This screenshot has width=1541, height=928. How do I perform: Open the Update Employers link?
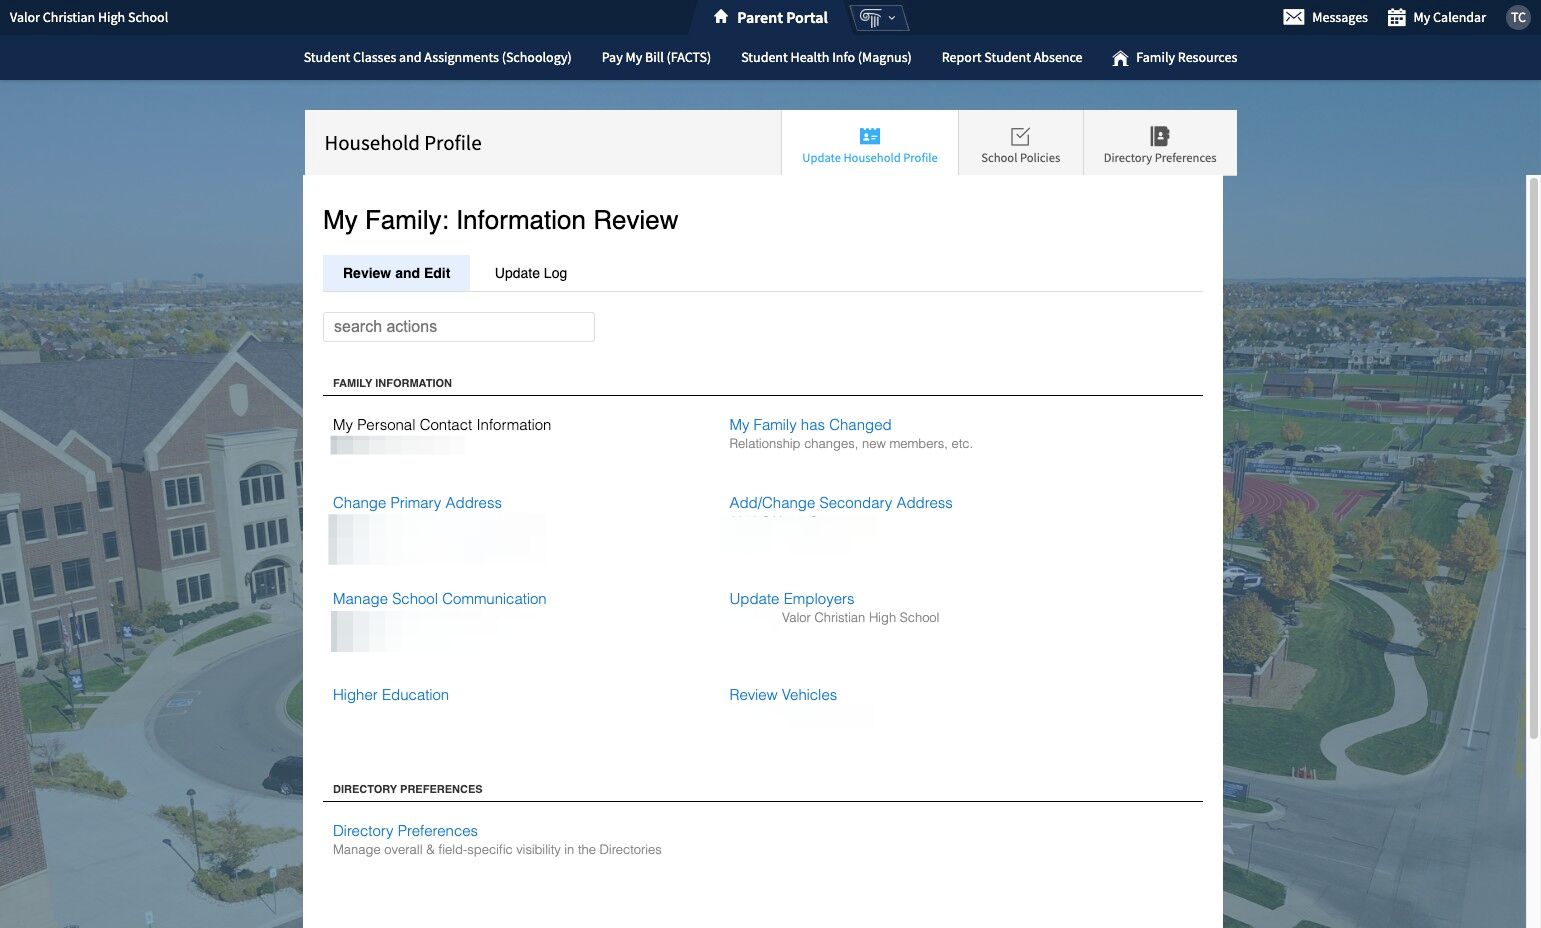[x=792, y=599]
